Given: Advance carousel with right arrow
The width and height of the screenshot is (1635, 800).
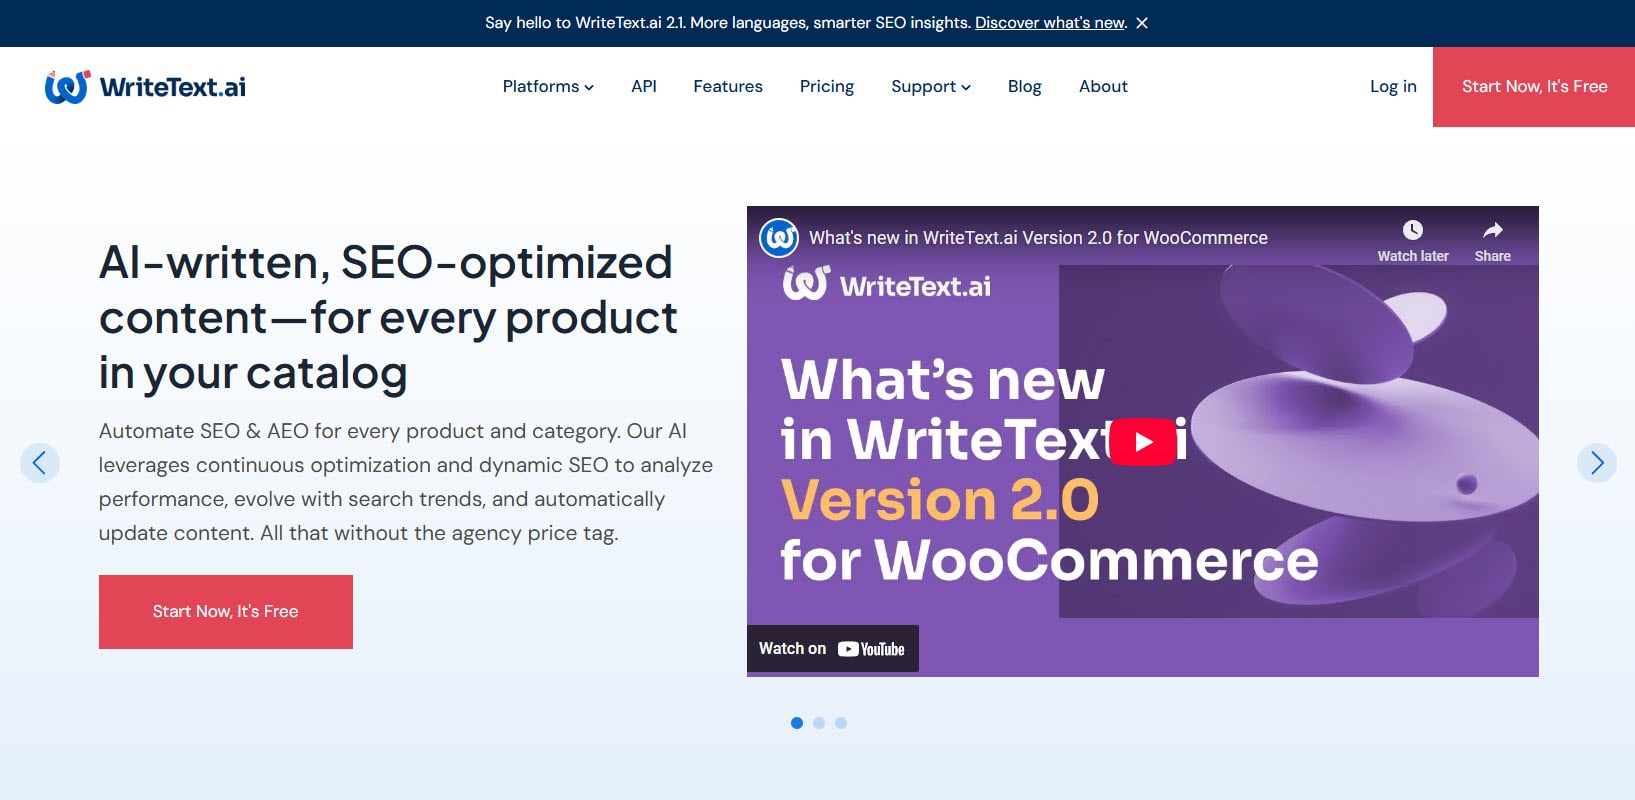Looking at the screenshot, I should (1596, 463).
